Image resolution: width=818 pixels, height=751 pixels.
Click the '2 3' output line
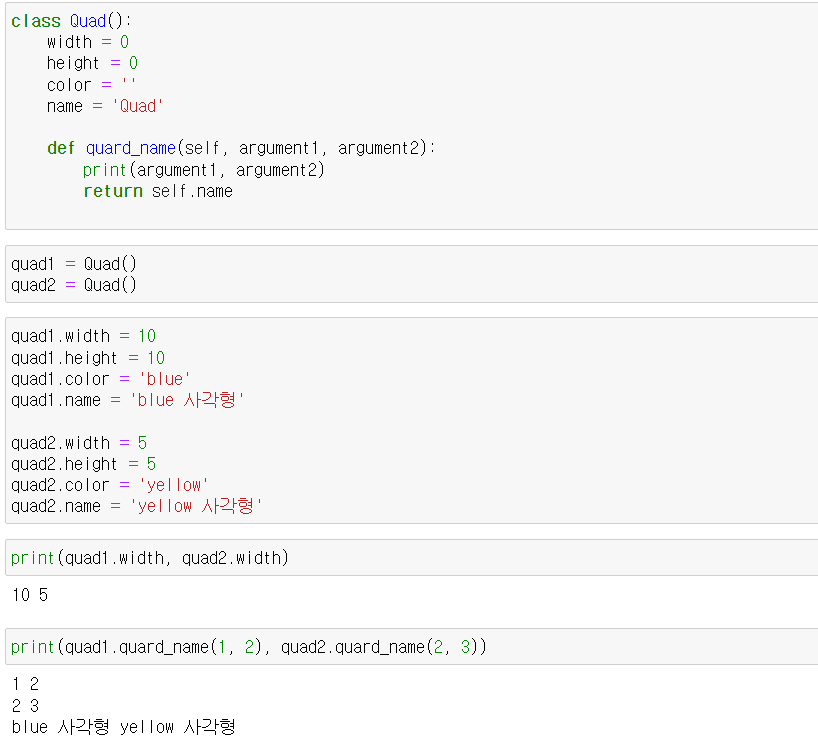[26, 706]
